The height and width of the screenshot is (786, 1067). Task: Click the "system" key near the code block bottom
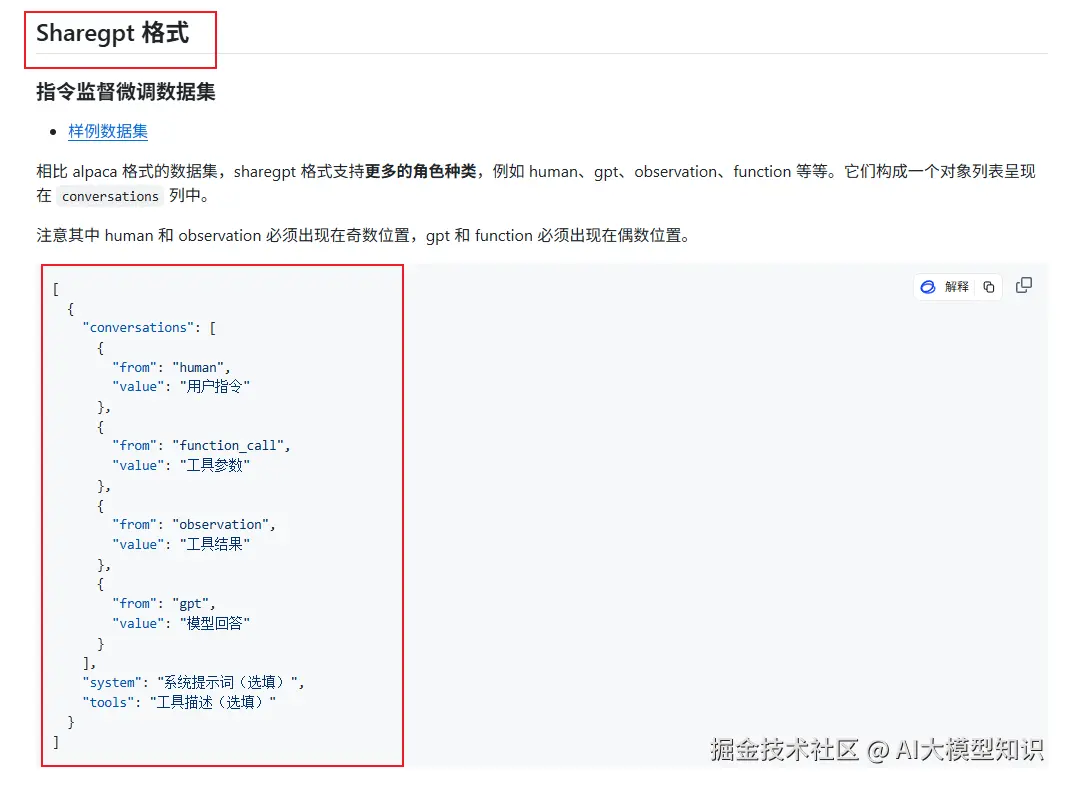pos(111,682)
